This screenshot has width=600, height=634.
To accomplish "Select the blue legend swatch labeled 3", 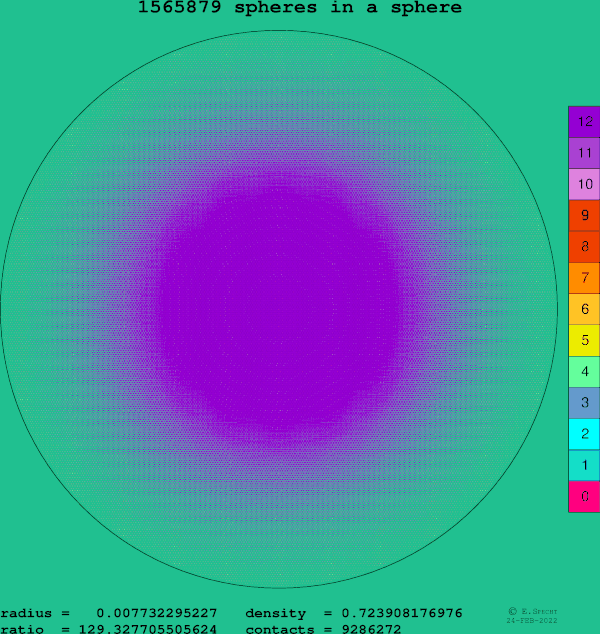I will coord(584,403).
